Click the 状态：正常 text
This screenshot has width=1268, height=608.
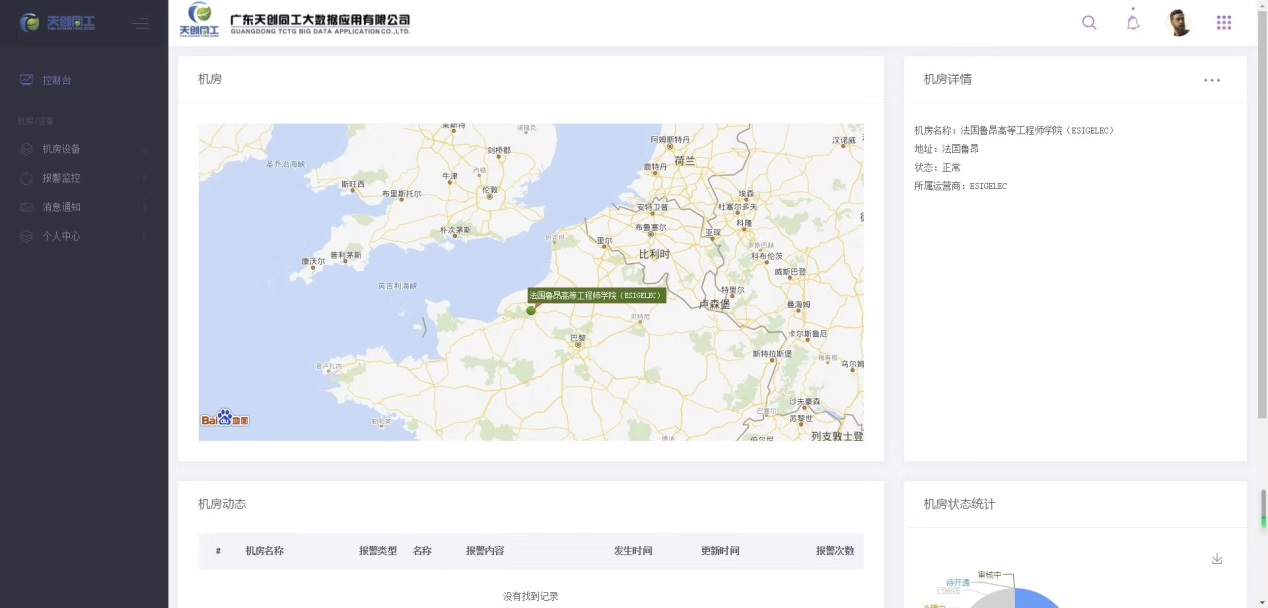pos(937,167)
